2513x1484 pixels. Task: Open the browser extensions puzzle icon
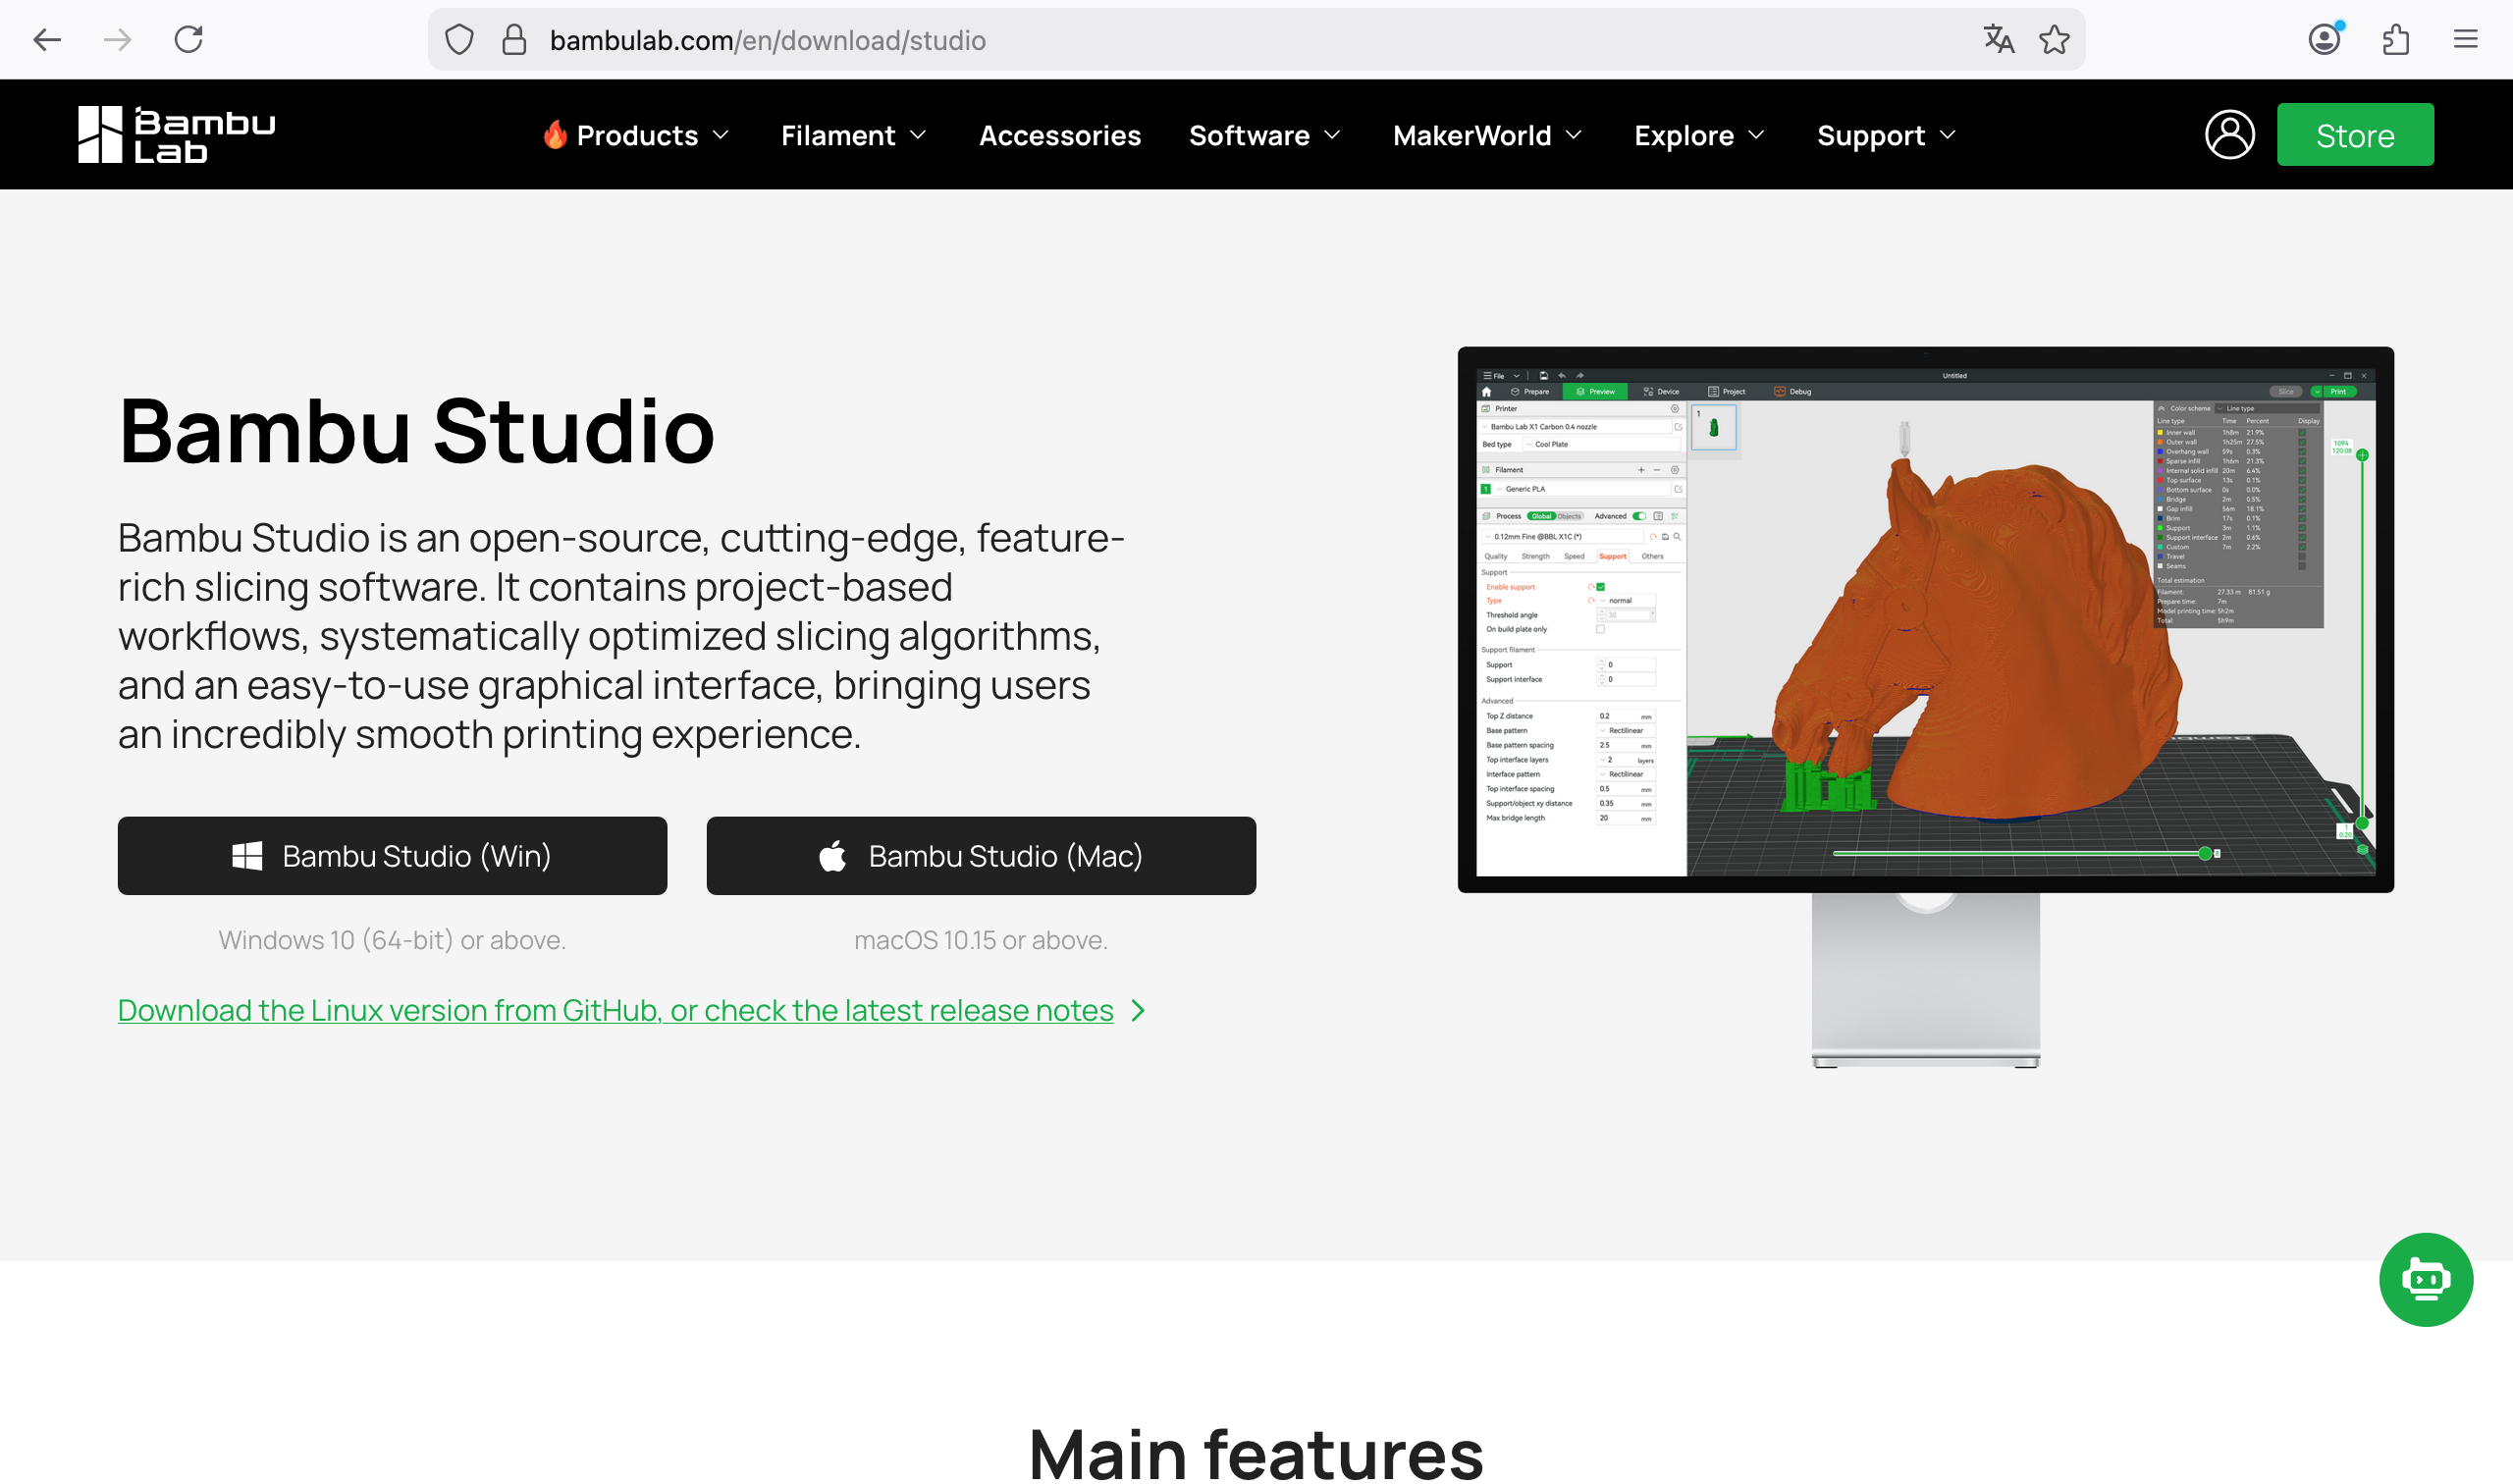[x=2395, y=40]
